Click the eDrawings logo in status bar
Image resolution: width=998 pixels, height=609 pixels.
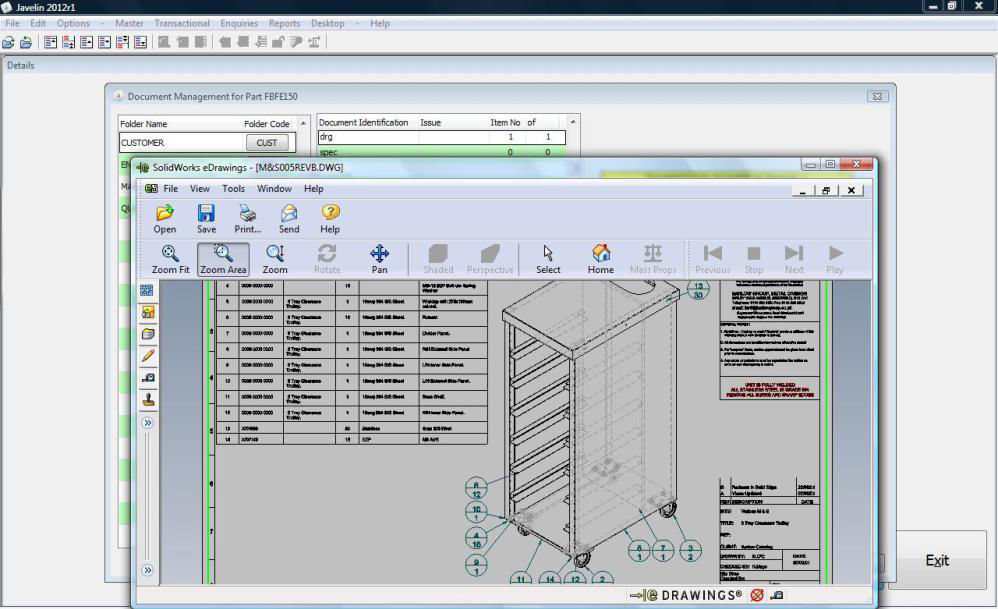pyautogui.click(x=686, y=595)
